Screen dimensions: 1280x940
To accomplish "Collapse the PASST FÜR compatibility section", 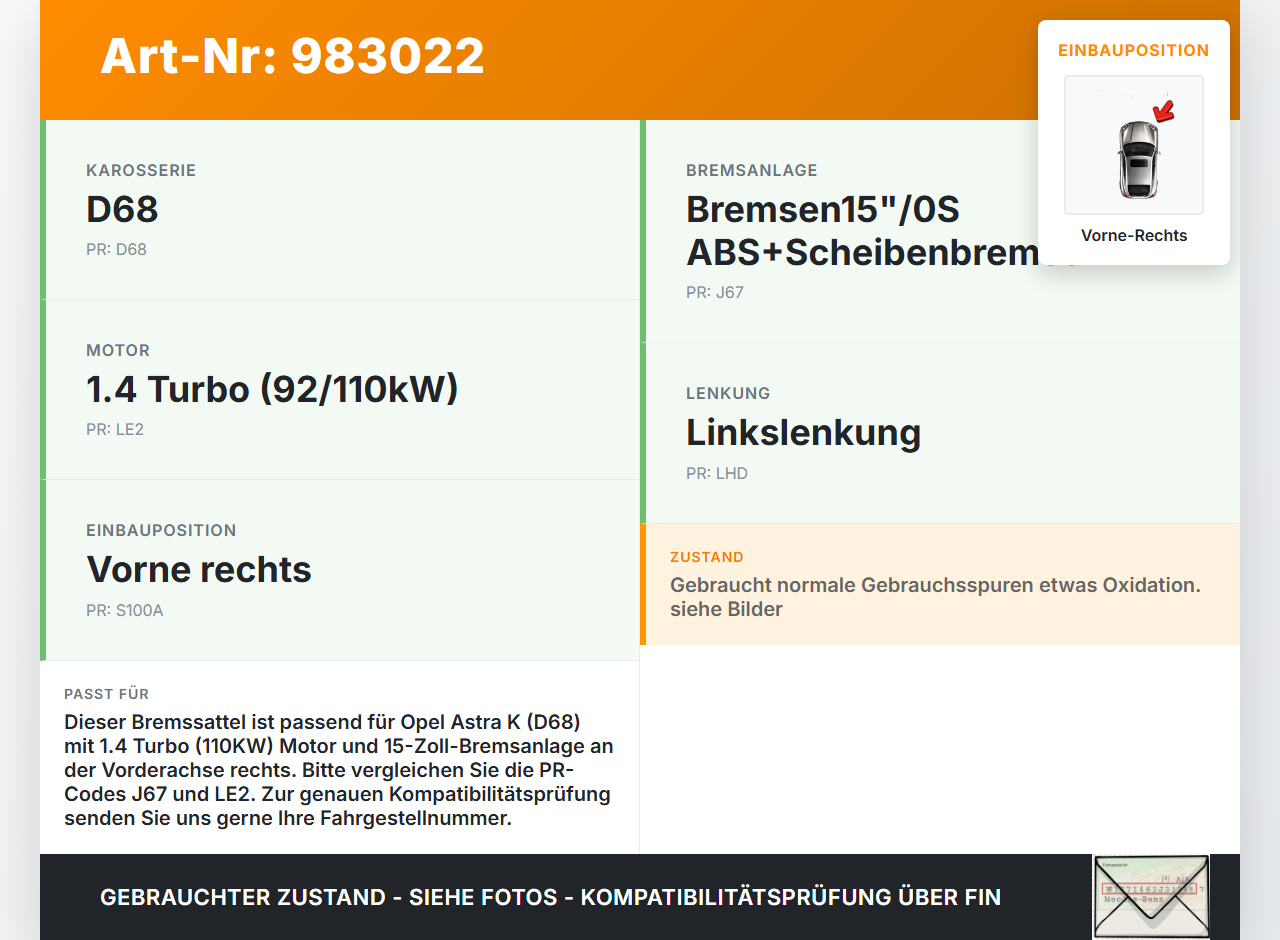I will (x=340, y=770).
